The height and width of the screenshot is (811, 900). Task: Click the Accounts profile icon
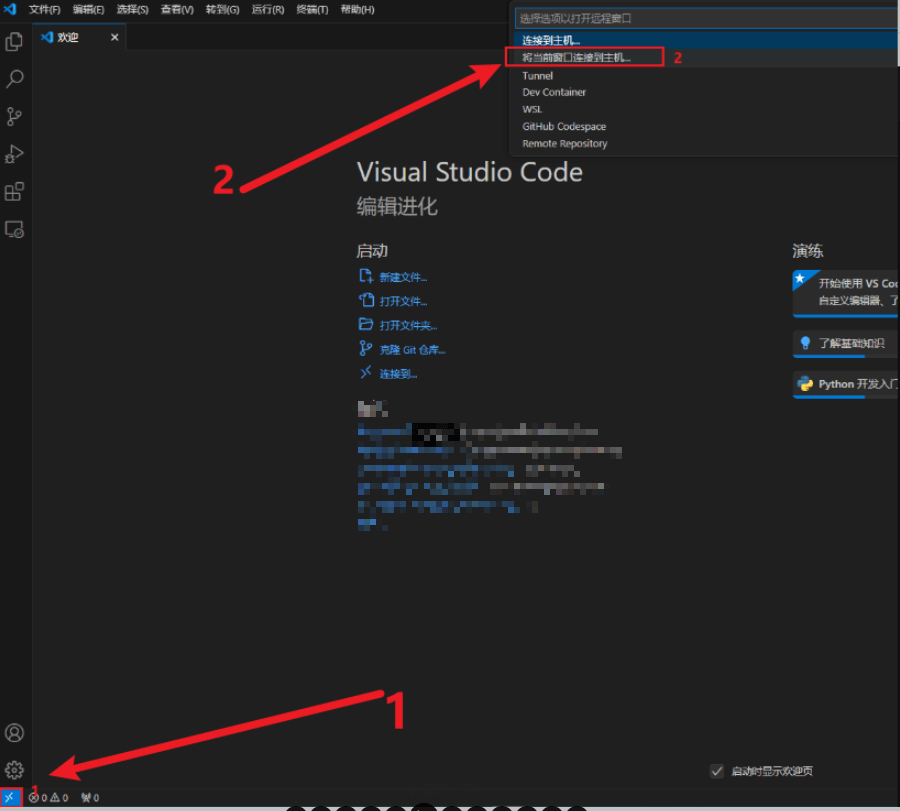point(15,733)
